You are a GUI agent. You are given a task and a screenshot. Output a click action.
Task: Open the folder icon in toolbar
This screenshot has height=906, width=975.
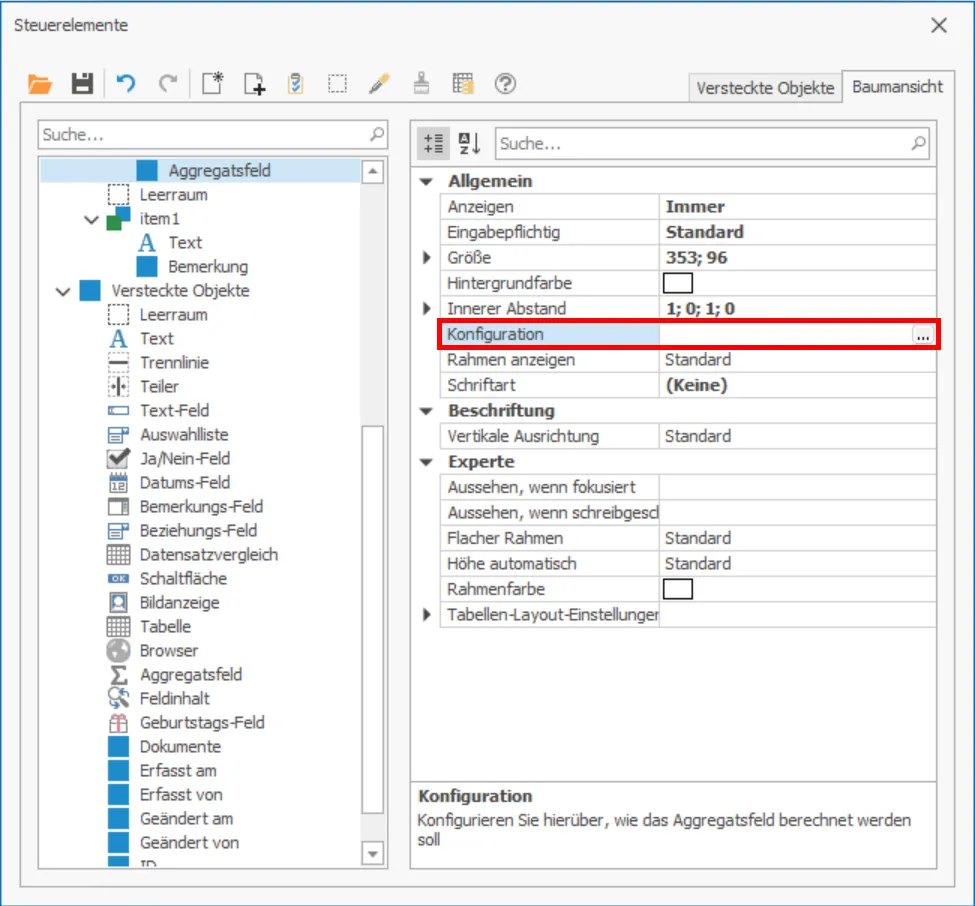(40, 83)
